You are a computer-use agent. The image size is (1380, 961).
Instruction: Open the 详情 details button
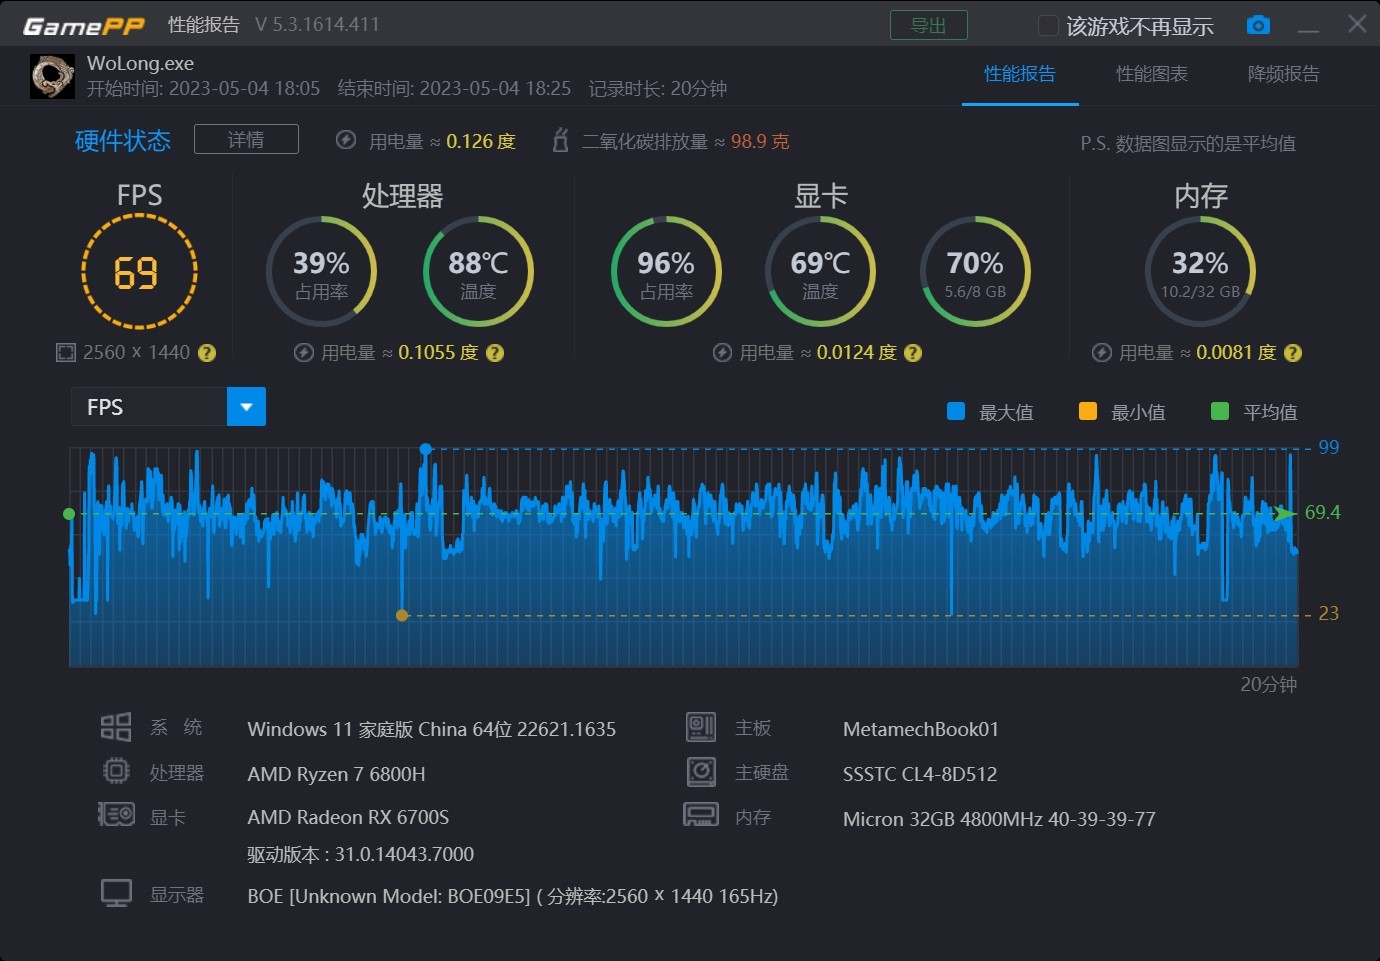(x=246, y=139)
